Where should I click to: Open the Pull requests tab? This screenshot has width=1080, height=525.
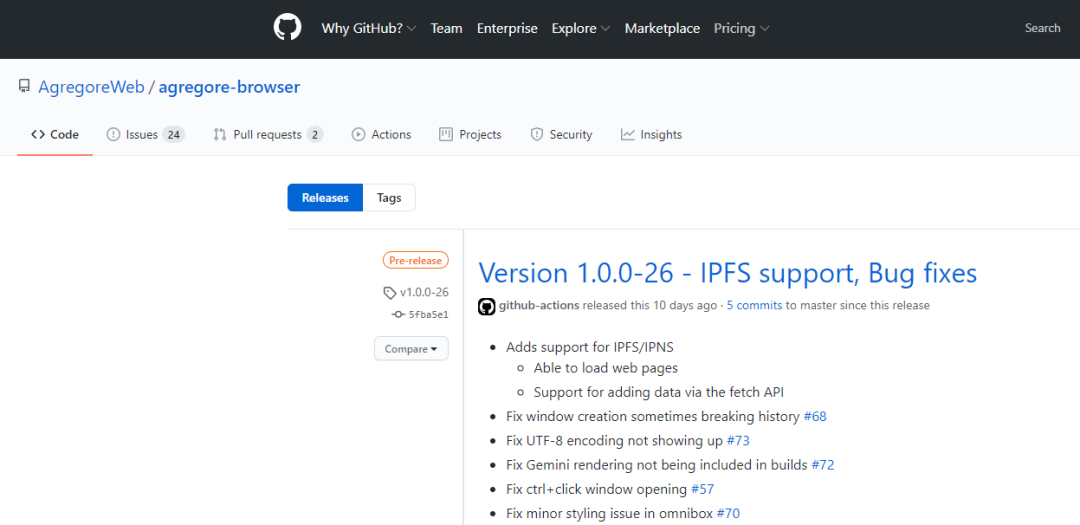[269, 134]
